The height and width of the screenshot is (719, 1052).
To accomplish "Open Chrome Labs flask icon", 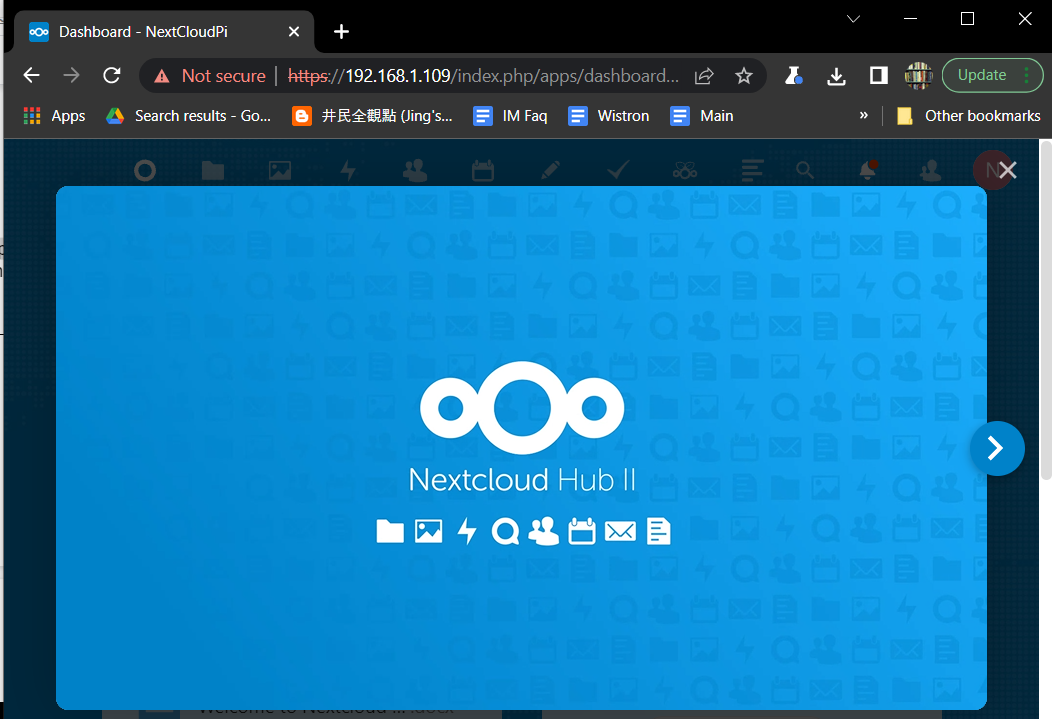I will click(x=794, y=76).
